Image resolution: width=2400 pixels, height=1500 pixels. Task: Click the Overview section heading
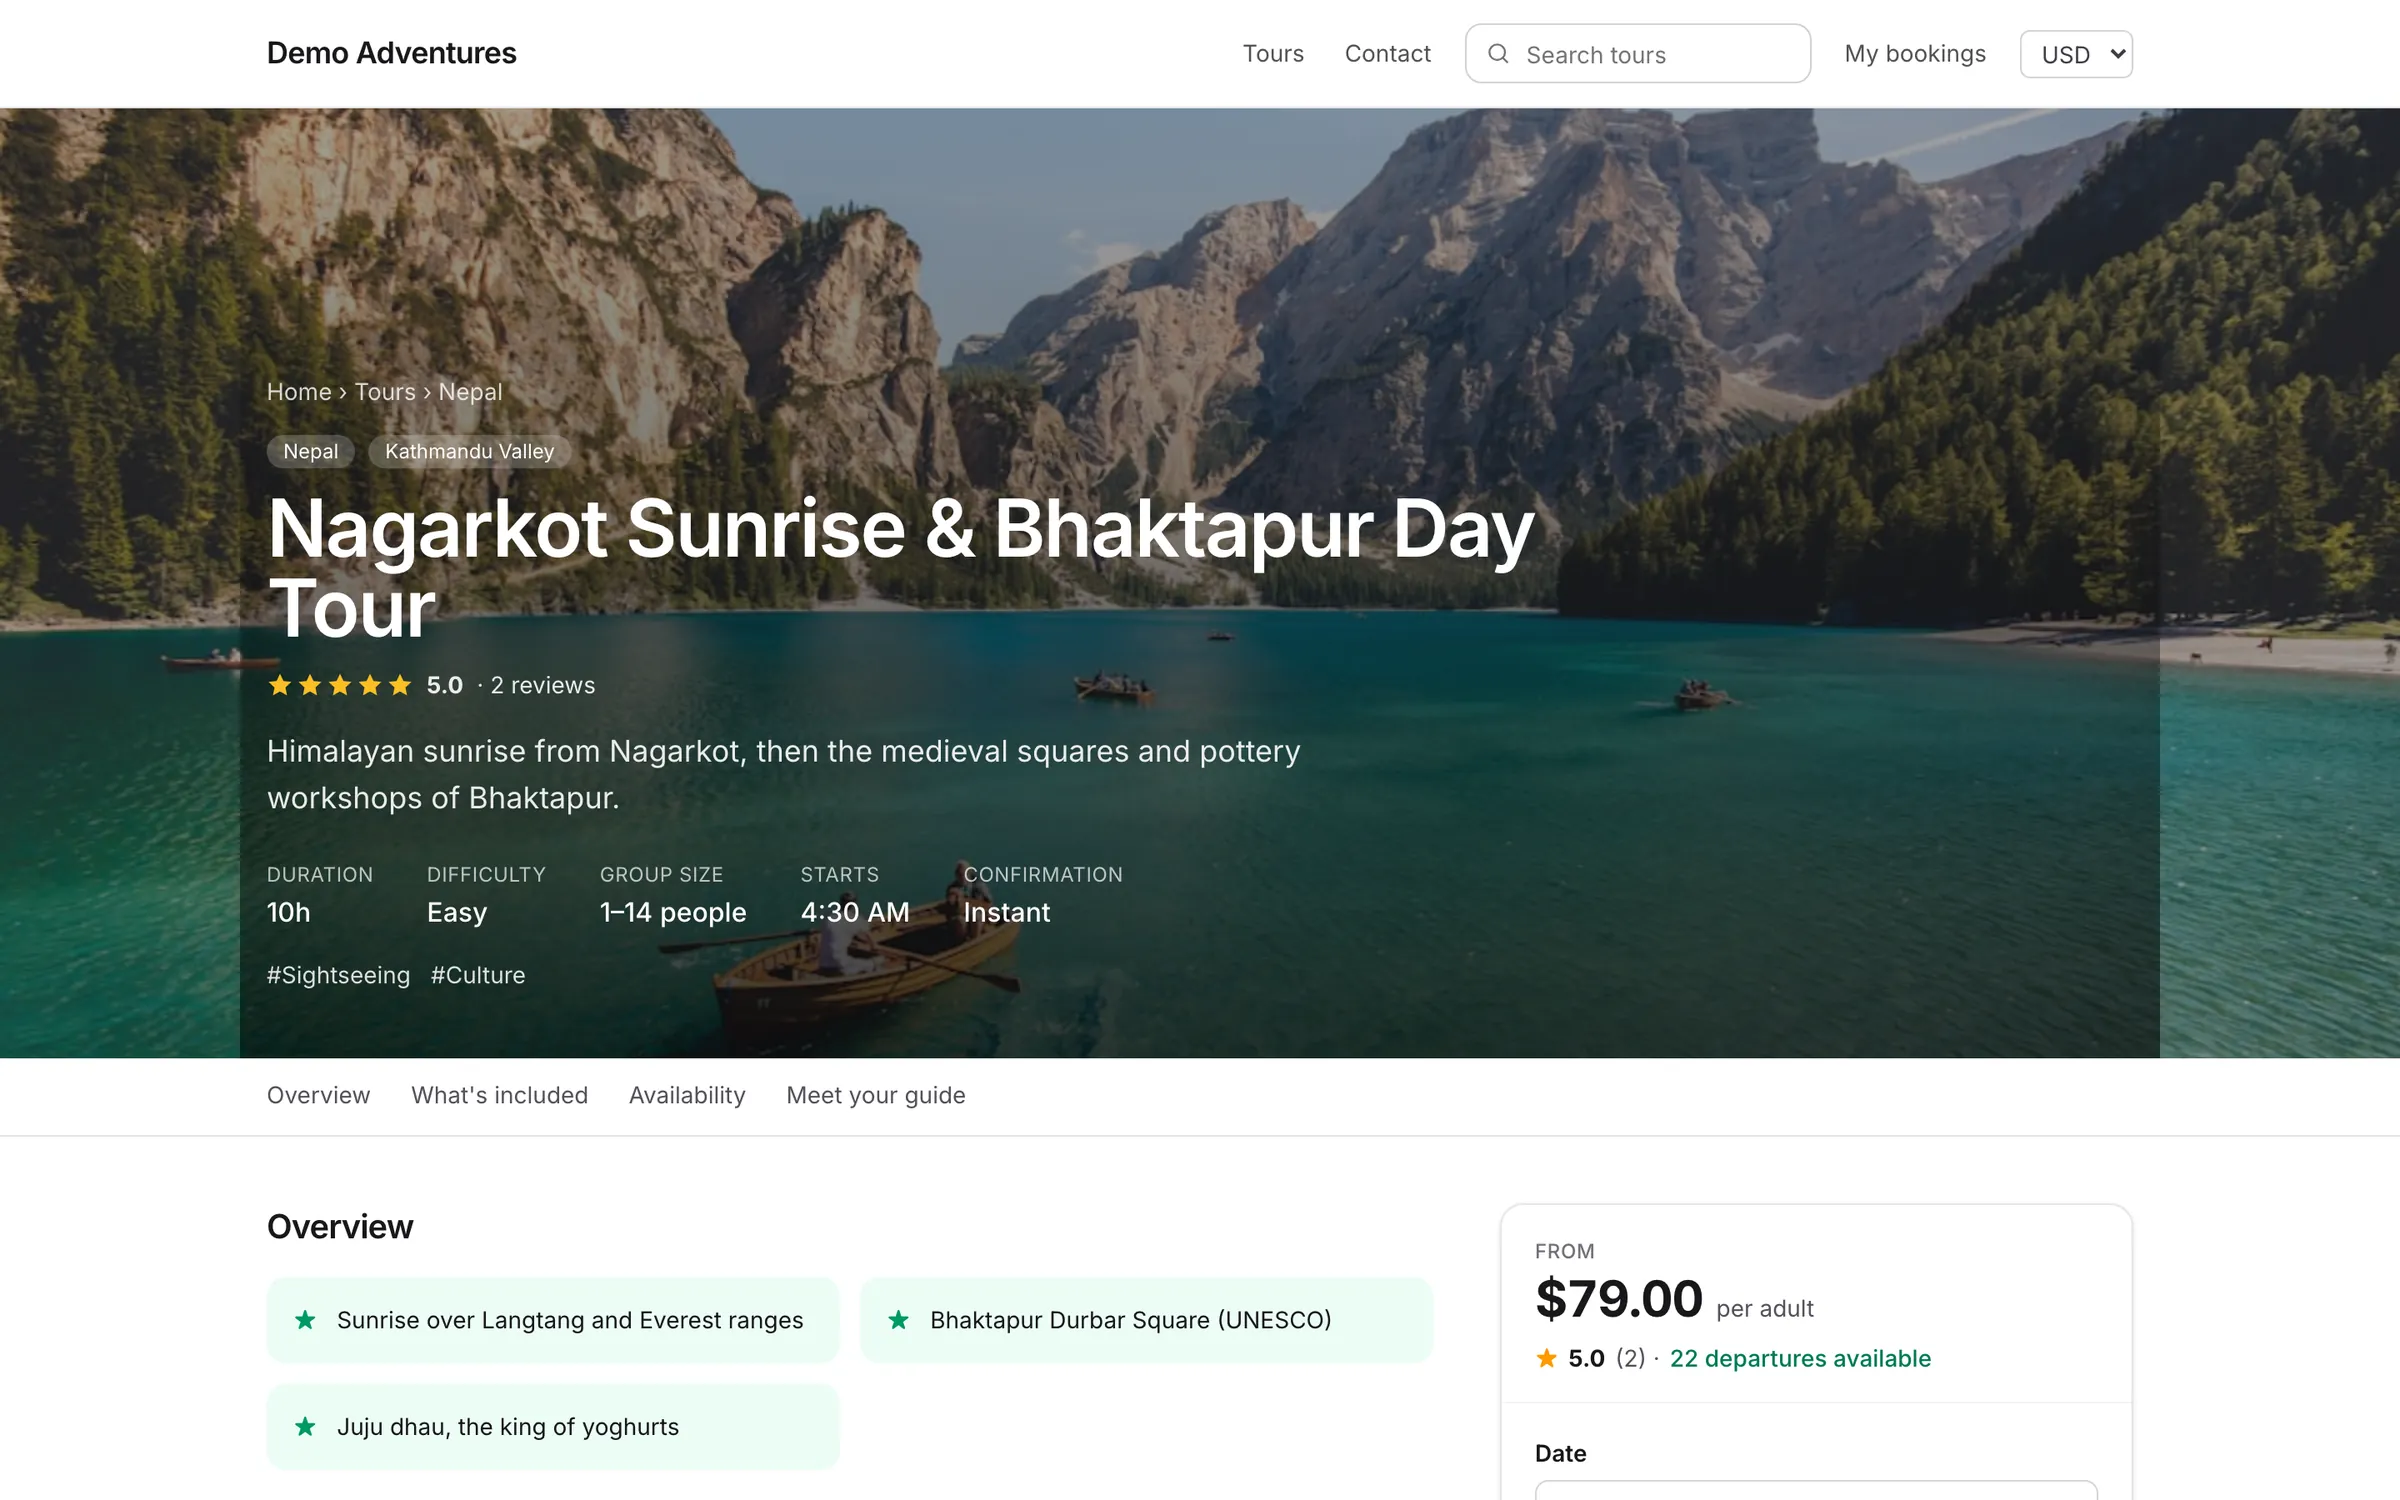(340, 1227)
